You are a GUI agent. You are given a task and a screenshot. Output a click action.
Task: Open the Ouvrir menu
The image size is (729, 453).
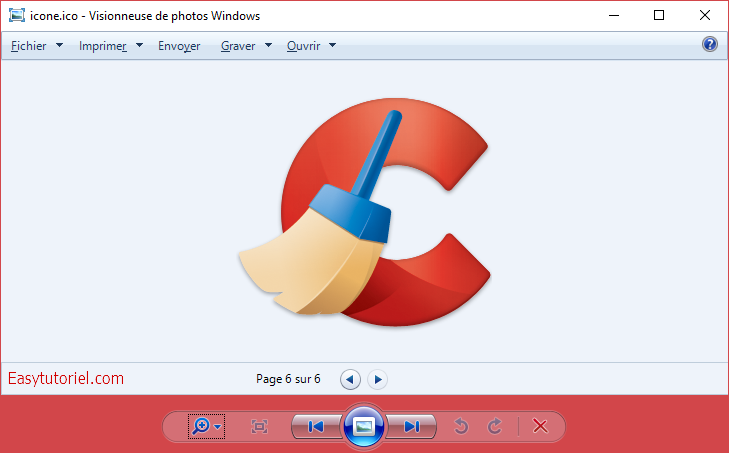click(x=304, y=46)
